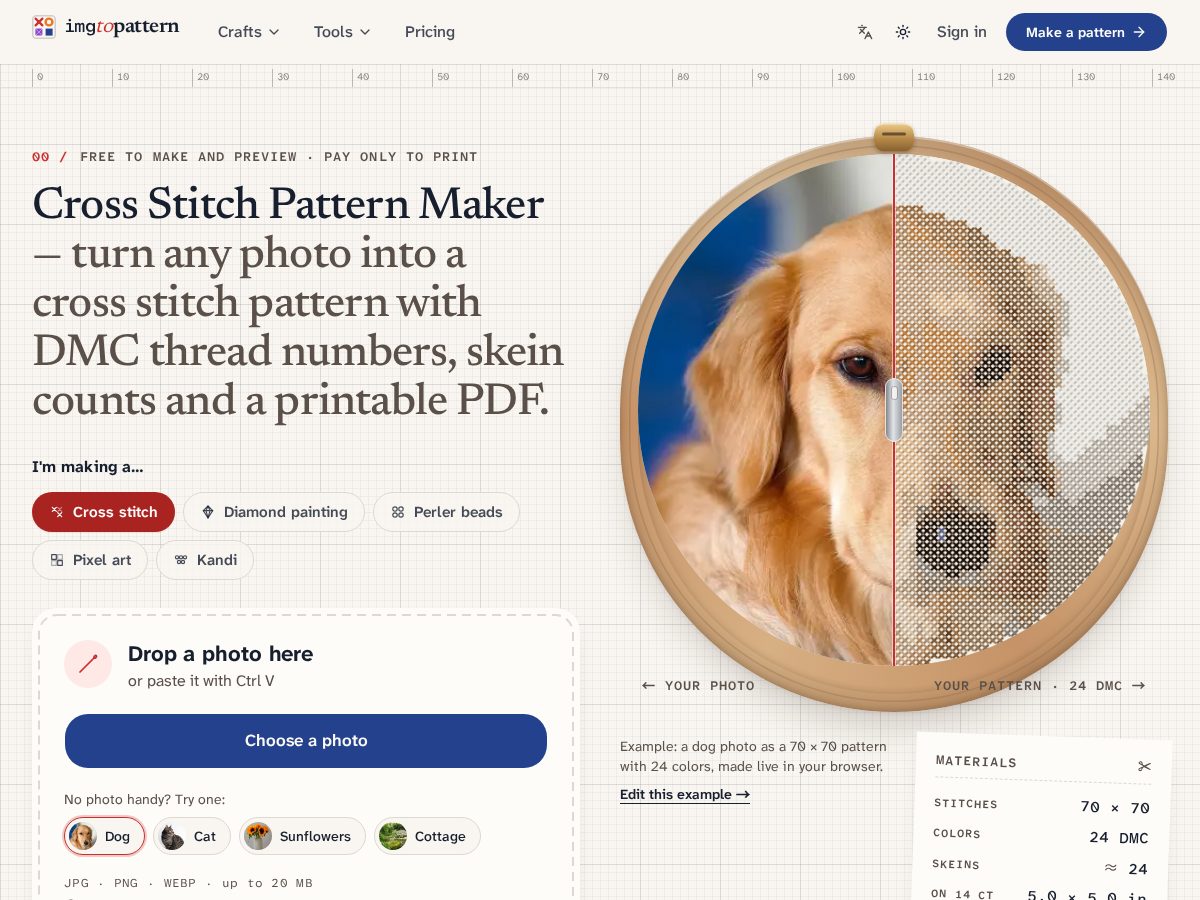Image resolution: width=1200 pixels, height=900 pixels.
Task: Try the Dog sample photo
Action: click(105, 836)
